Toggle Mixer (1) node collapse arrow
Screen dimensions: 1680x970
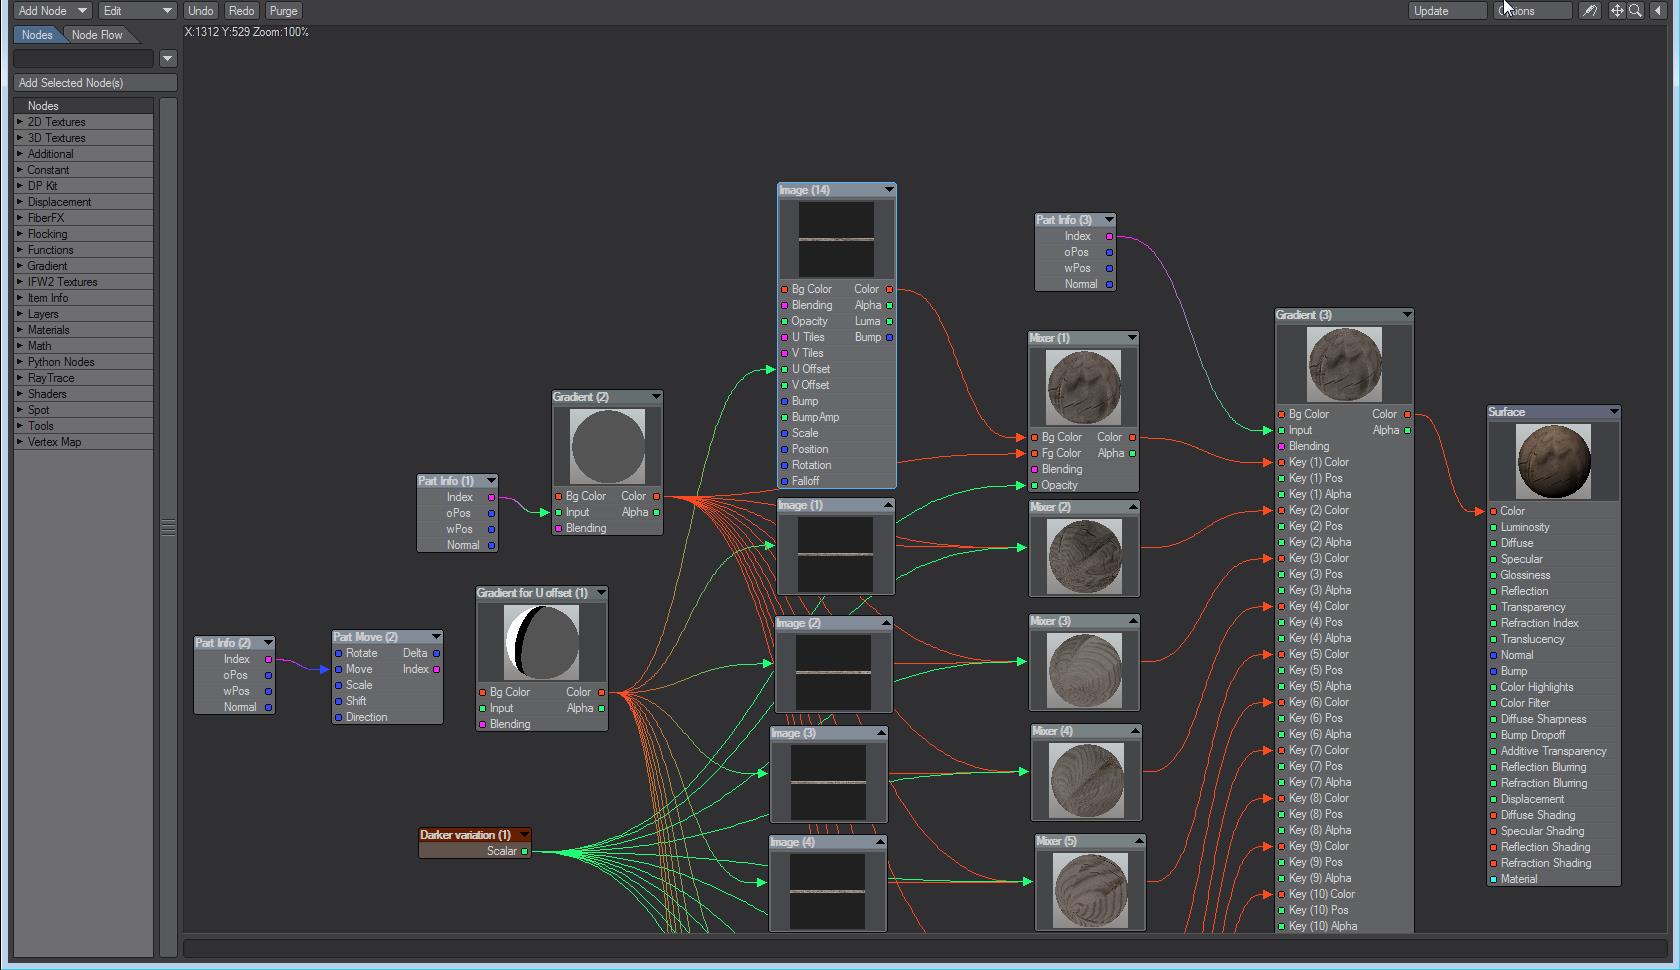1132,338
